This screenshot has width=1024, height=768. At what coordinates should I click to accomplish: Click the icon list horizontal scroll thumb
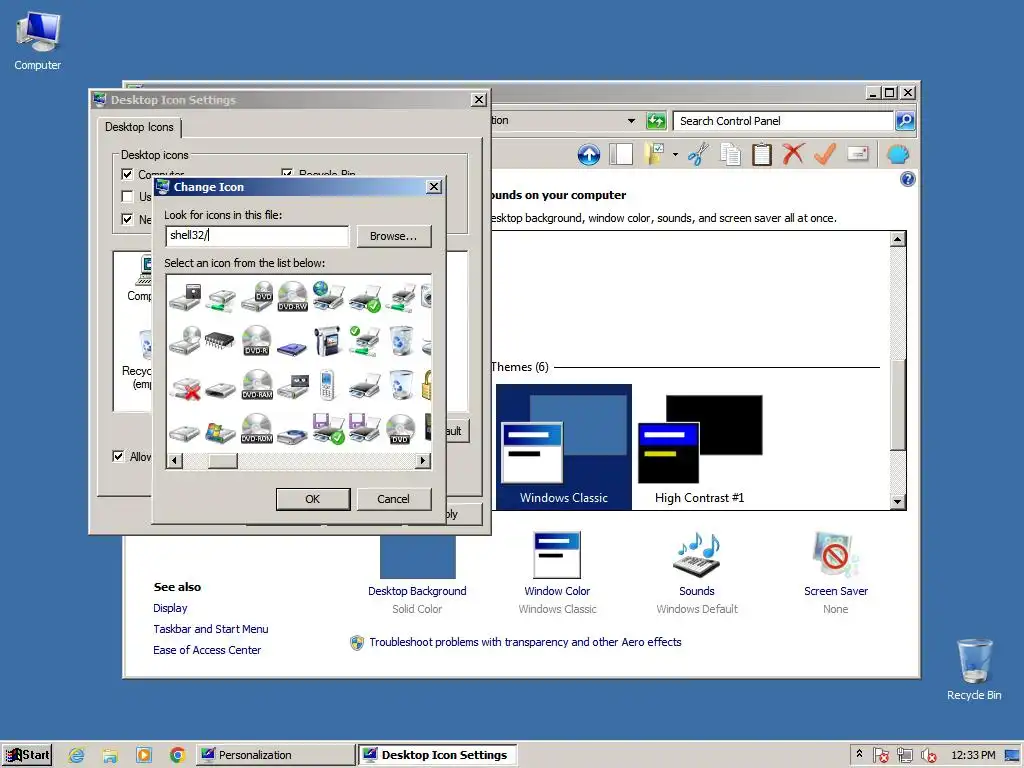click(x=223, y=461)
